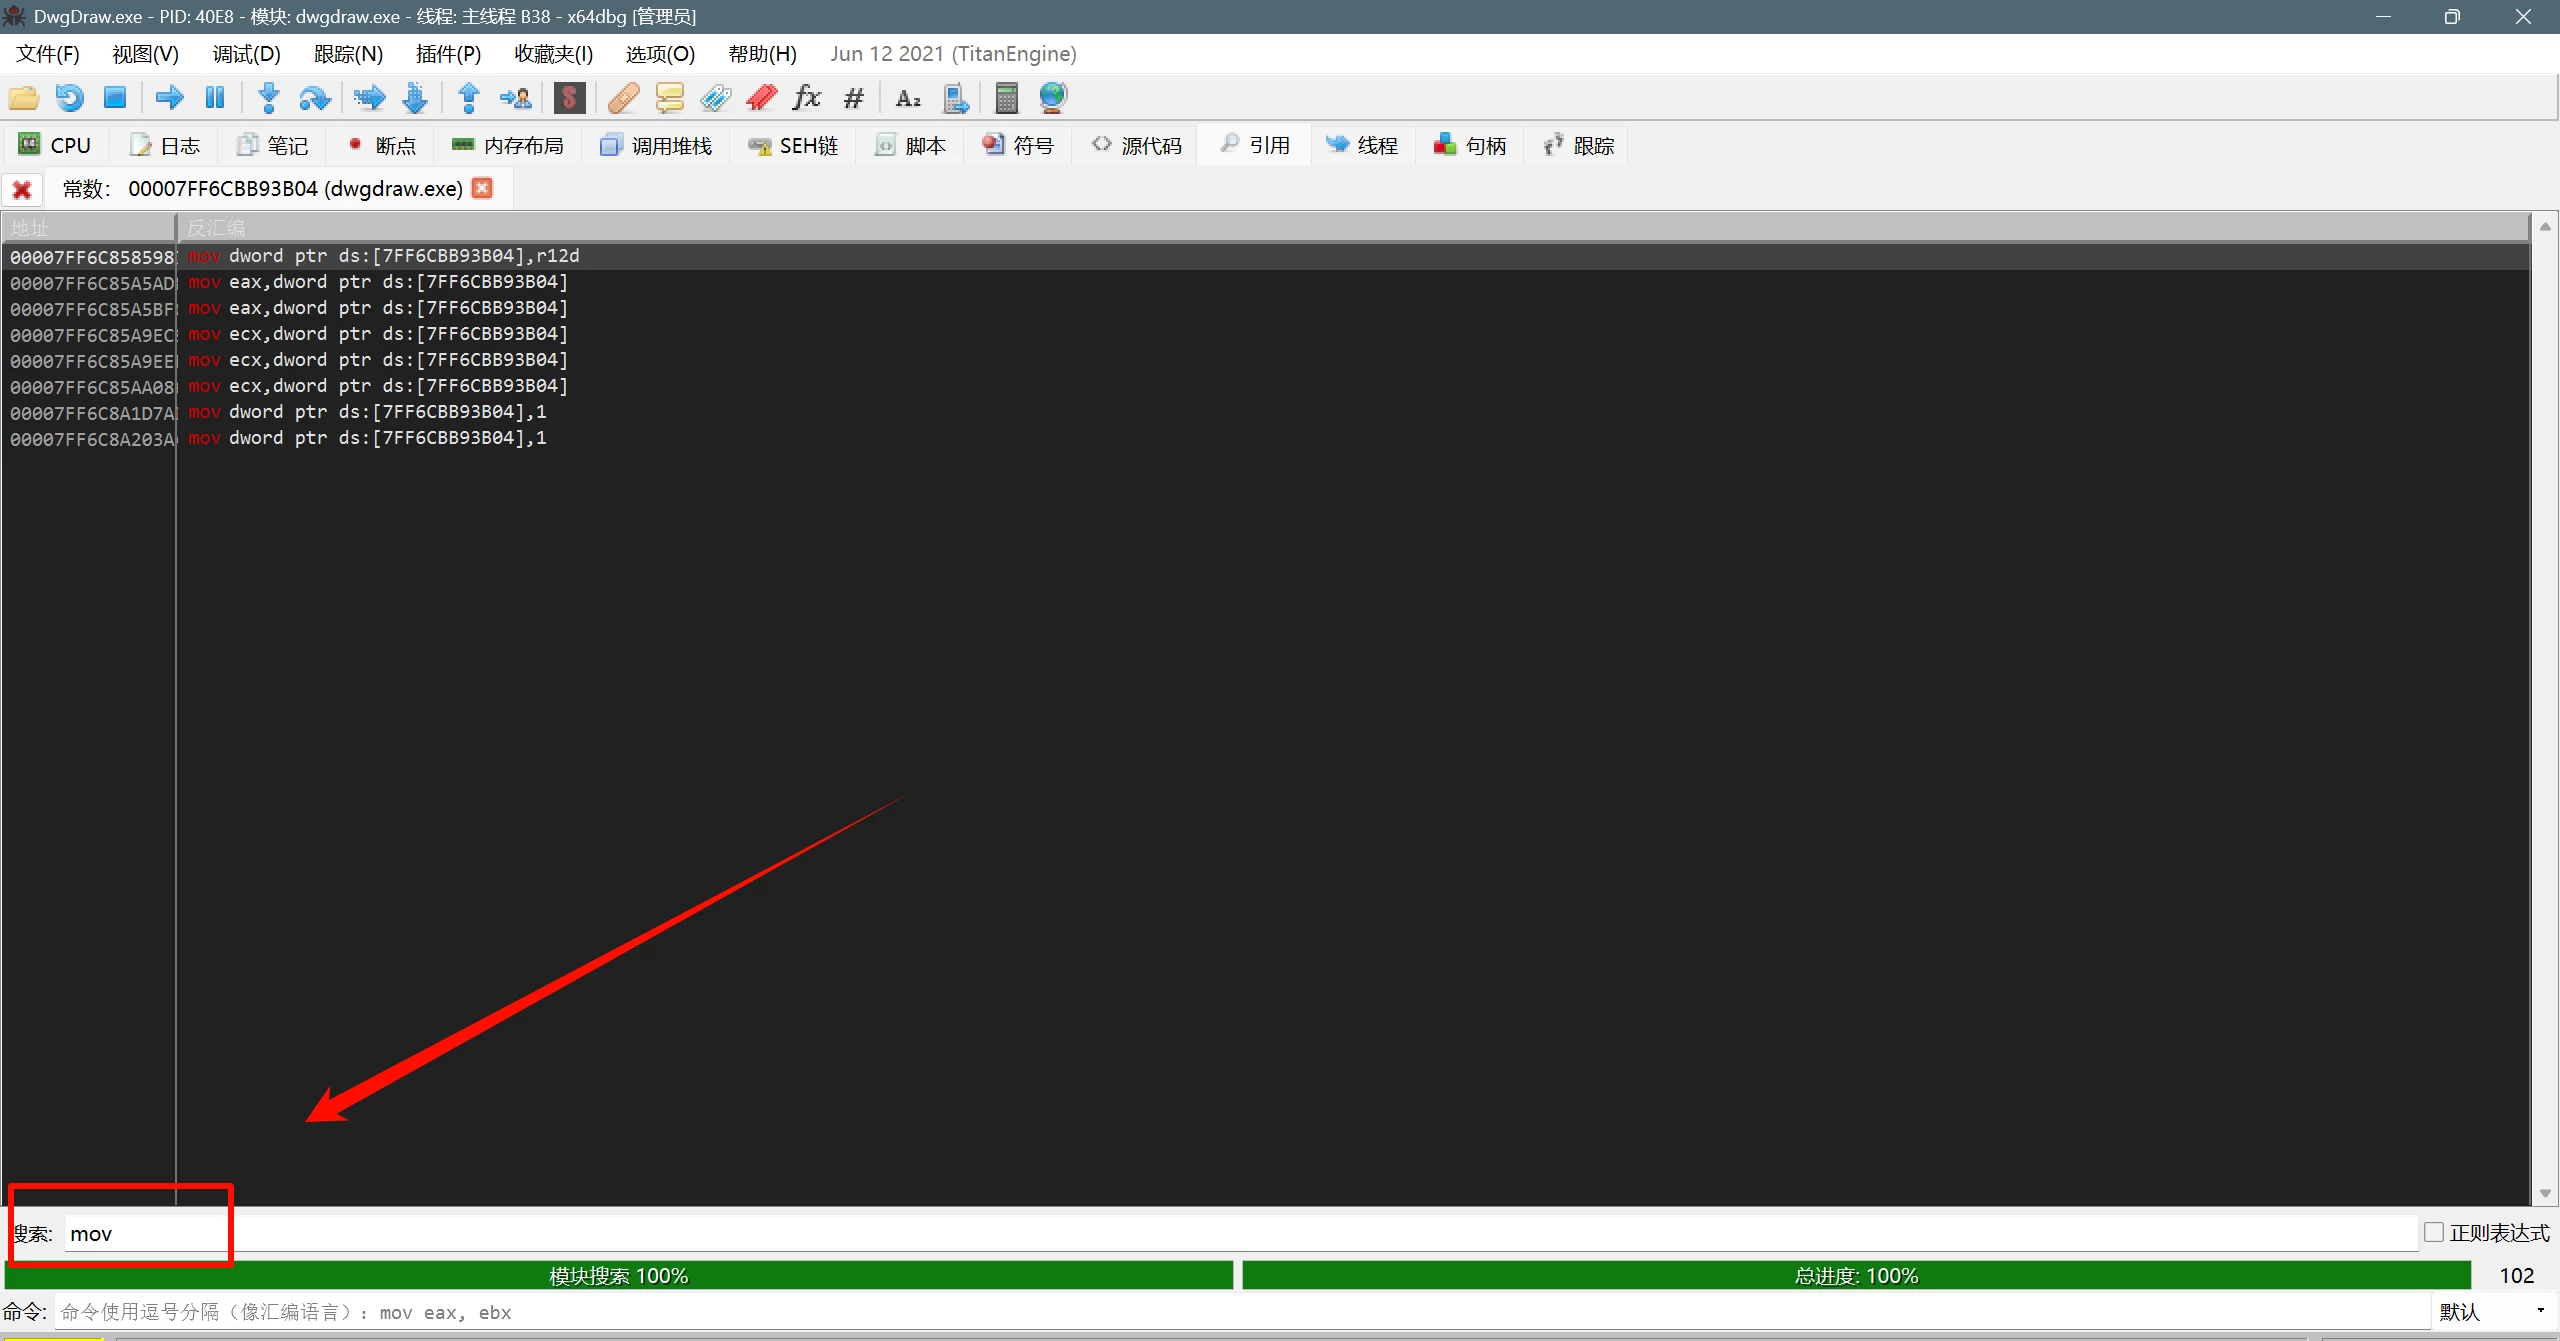Open the patches band-aid icon
This screenshot has width=2560, height=1341.
click(x=623, y=98)
